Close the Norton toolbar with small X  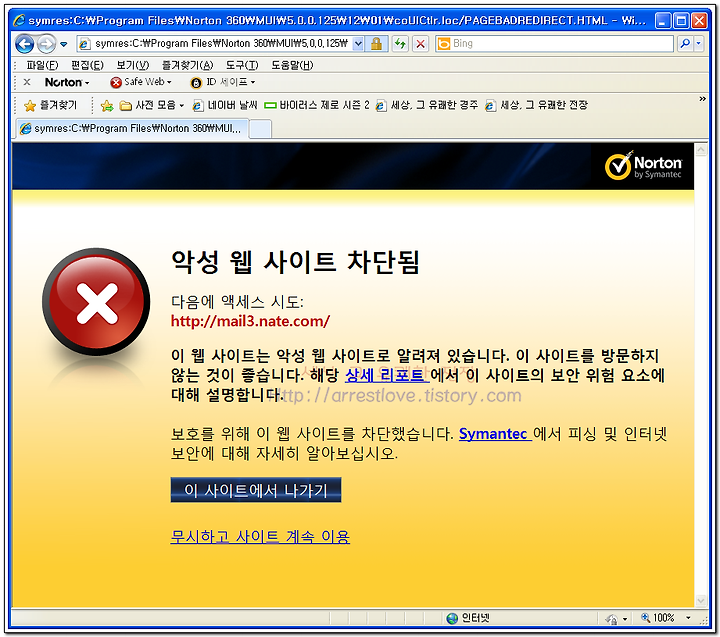click(x=27, y=82)
